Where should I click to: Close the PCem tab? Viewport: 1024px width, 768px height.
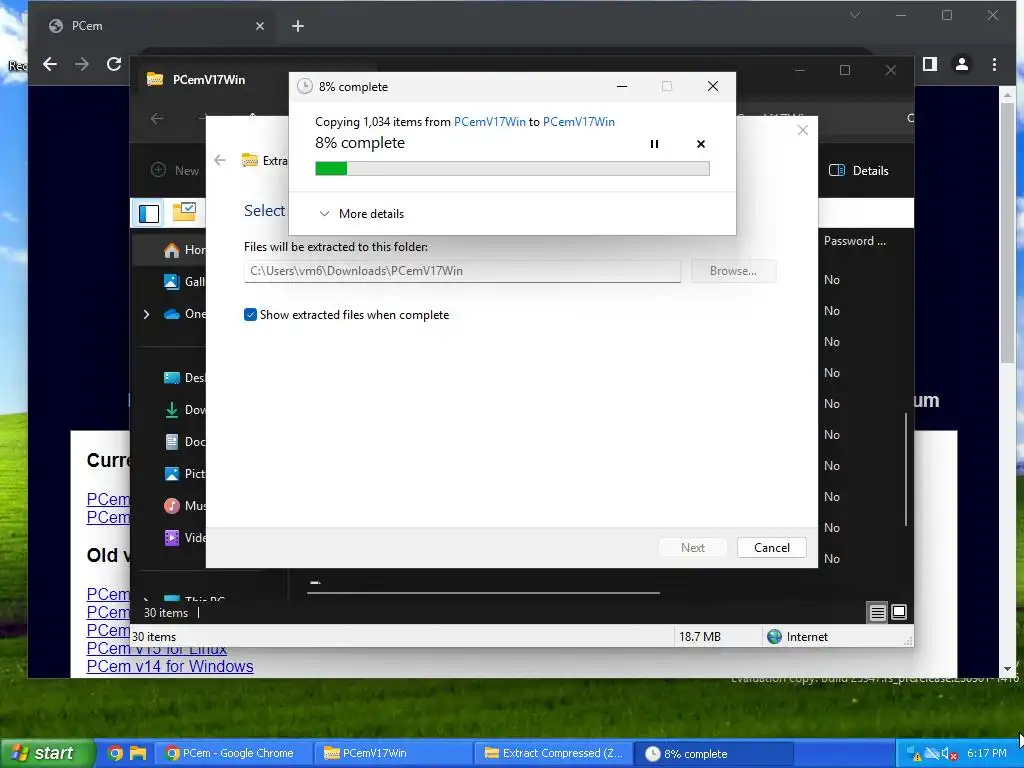(260, 26)
